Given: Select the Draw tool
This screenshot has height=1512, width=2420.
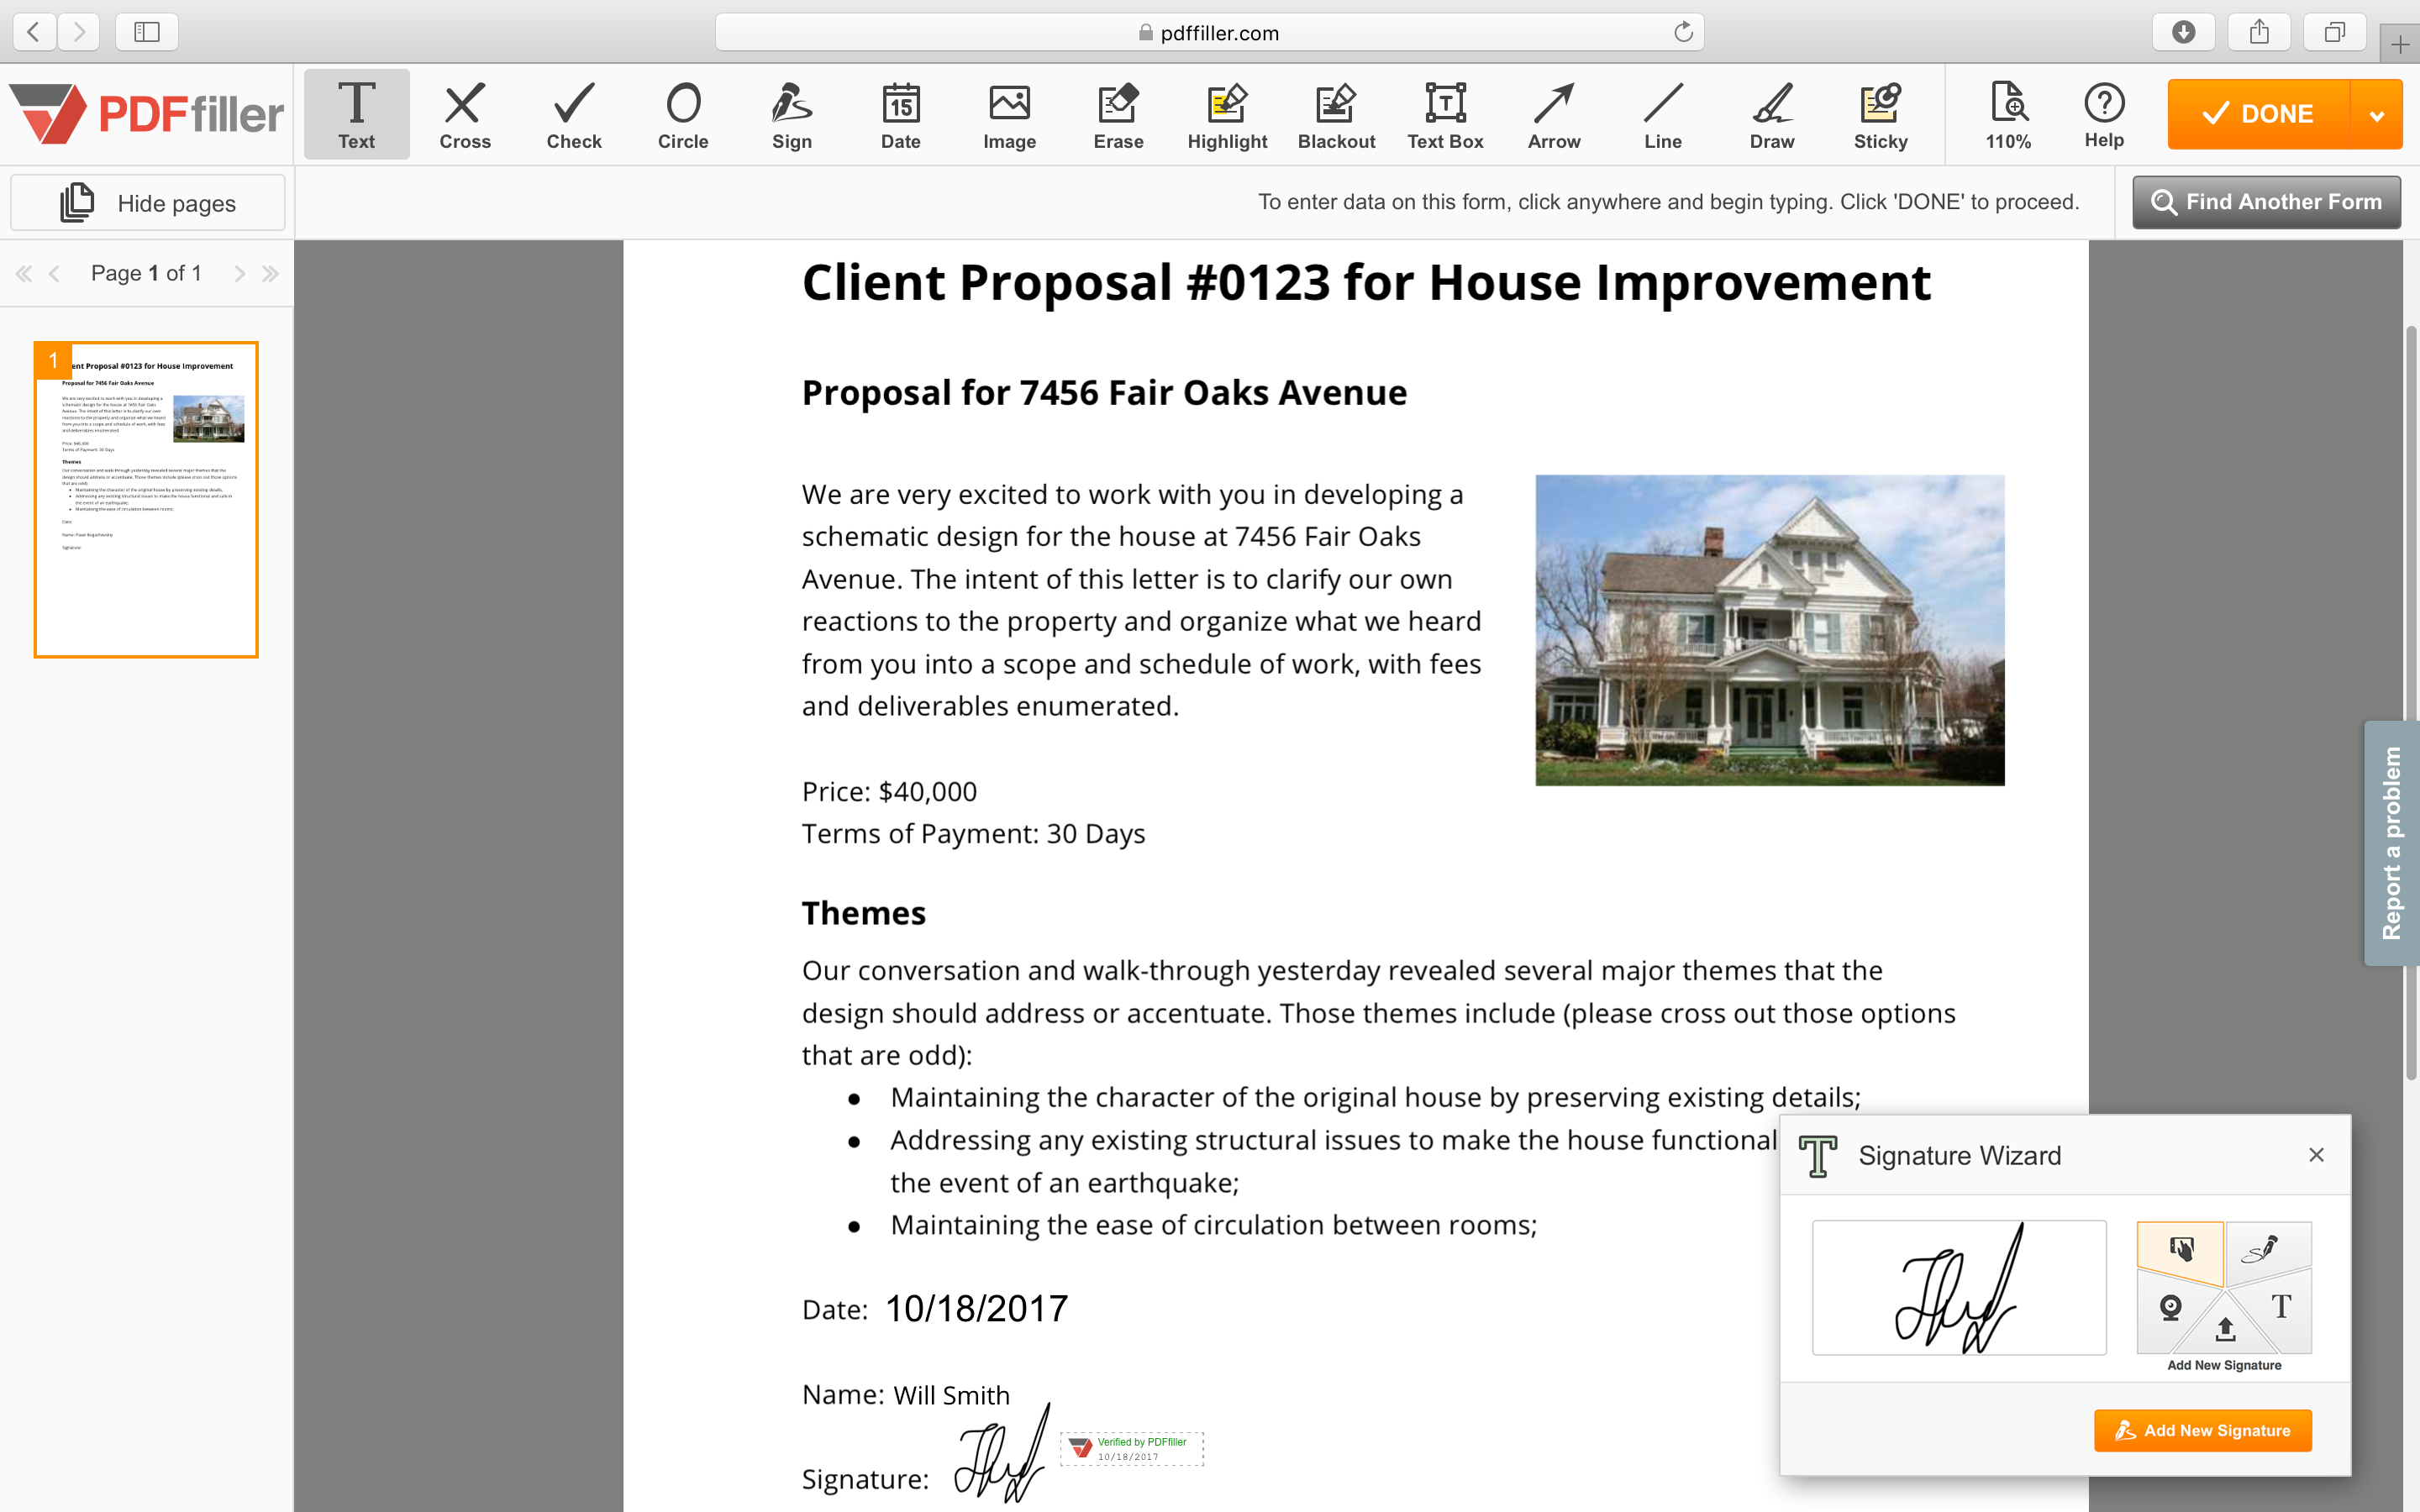Looking at the screenshot, I should coord(1771,115).
